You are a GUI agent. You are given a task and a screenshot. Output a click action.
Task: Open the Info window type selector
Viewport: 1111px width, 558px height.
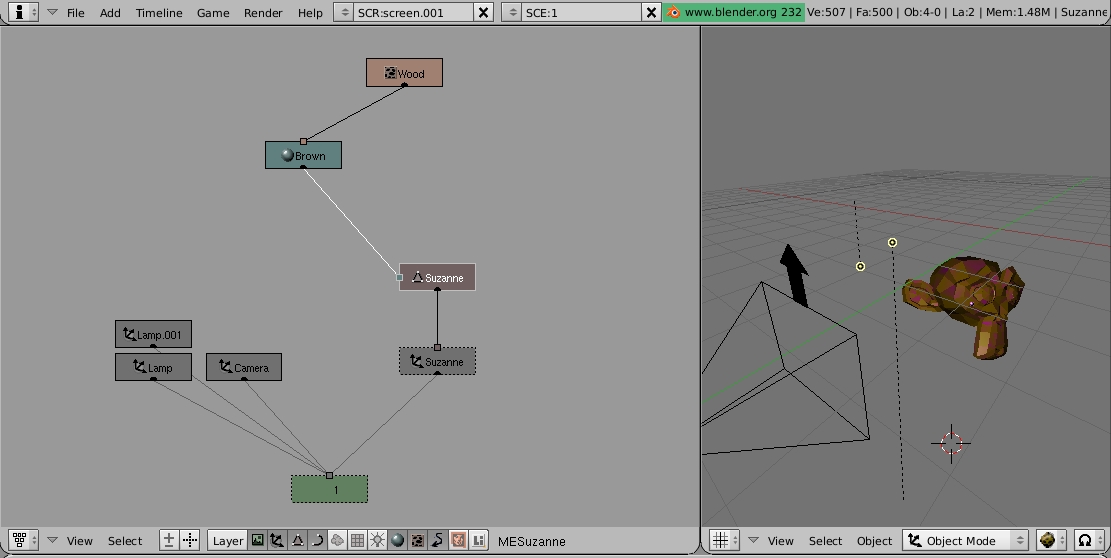pos(23,12)
